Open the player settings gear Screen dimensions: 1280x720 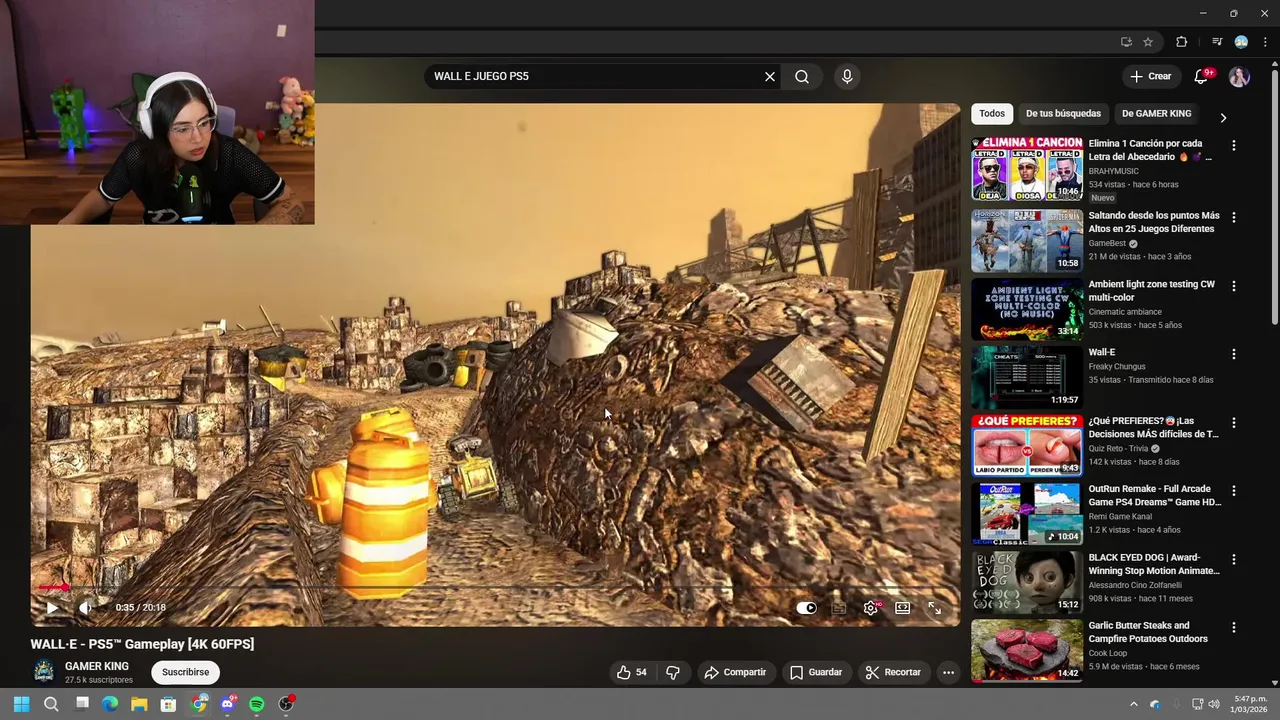point(871,607)
